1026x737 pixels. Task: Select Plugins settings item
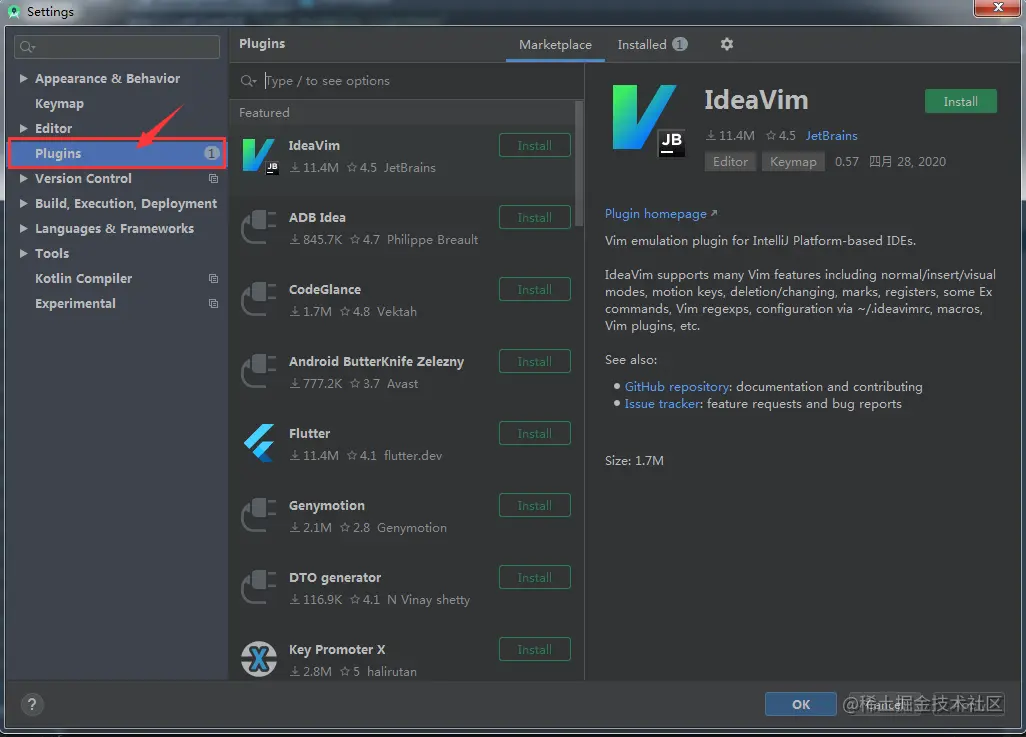117,153
